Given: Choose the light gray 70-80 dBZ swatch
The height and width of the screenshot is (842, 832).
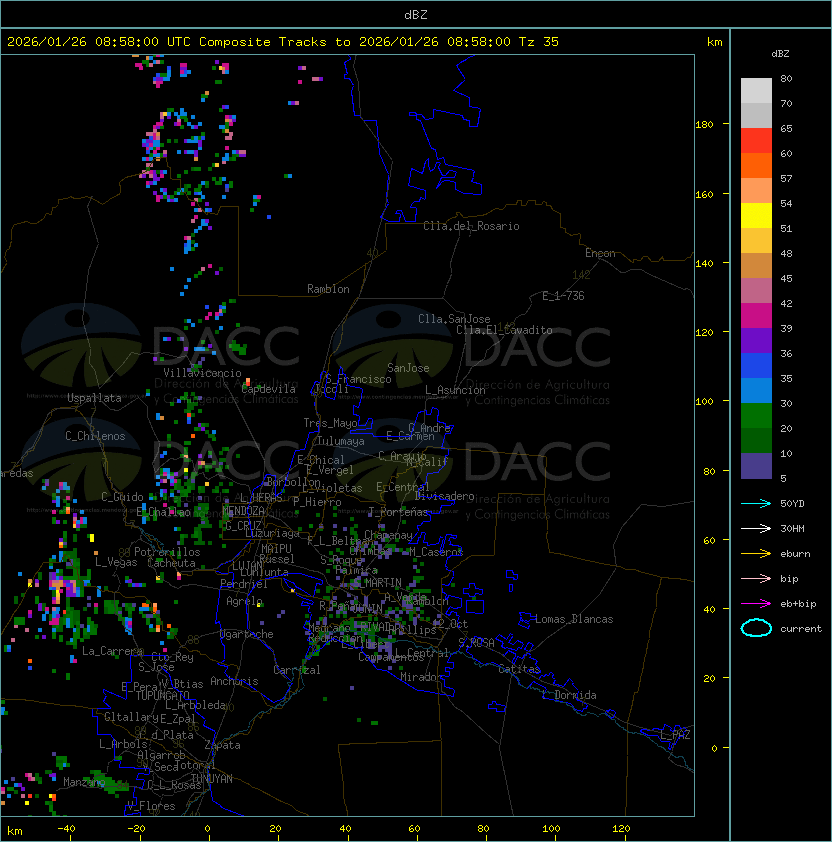Looking at the screenshot, I should (756, 91).
